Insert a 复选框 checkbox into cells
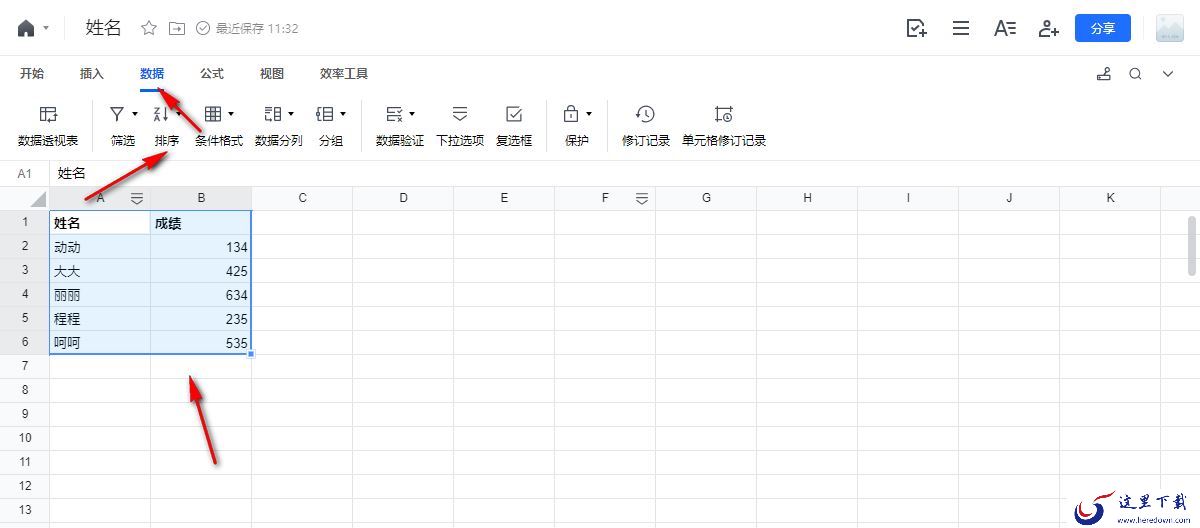The image size is (1200, 528). coord(514,126)
